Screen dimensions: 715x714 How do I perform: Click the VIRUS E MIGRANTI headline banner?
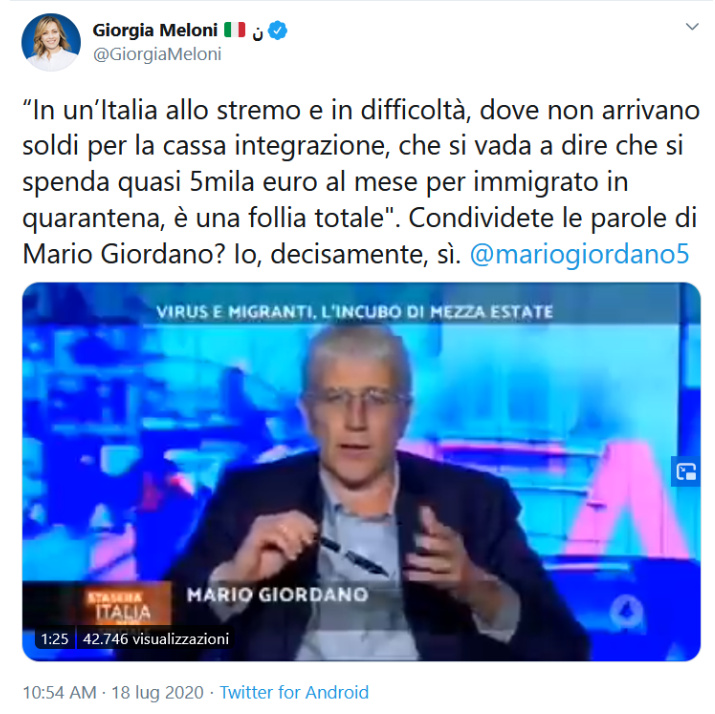click(354, 312)
